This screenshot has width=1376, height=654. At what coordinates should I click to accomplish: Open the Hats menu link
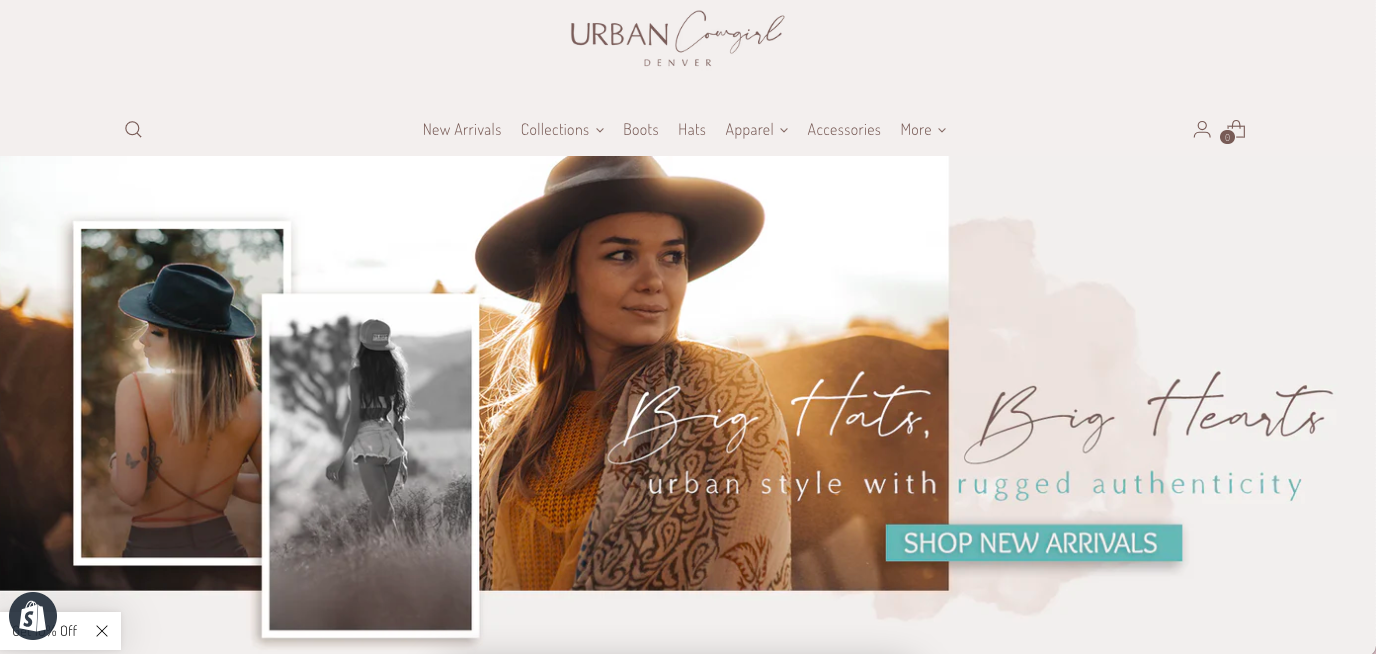pyautogui.click(x=692, y=130)
